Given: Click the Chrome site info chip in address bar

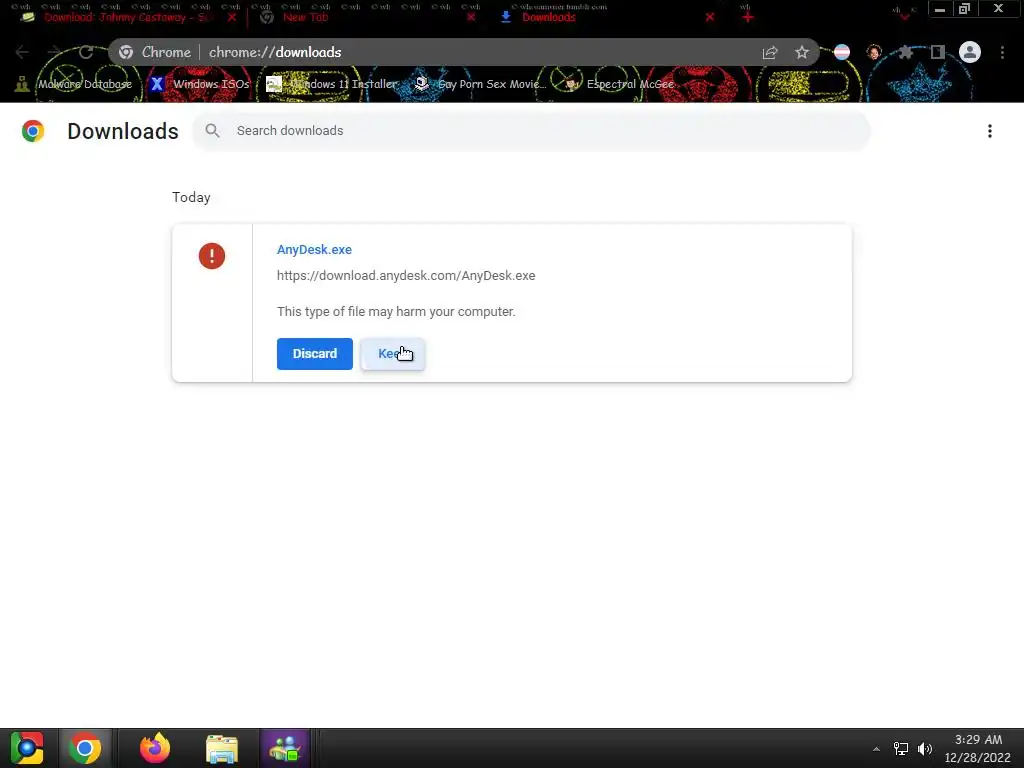Looking at the screenshot, I should click(155, 52).
